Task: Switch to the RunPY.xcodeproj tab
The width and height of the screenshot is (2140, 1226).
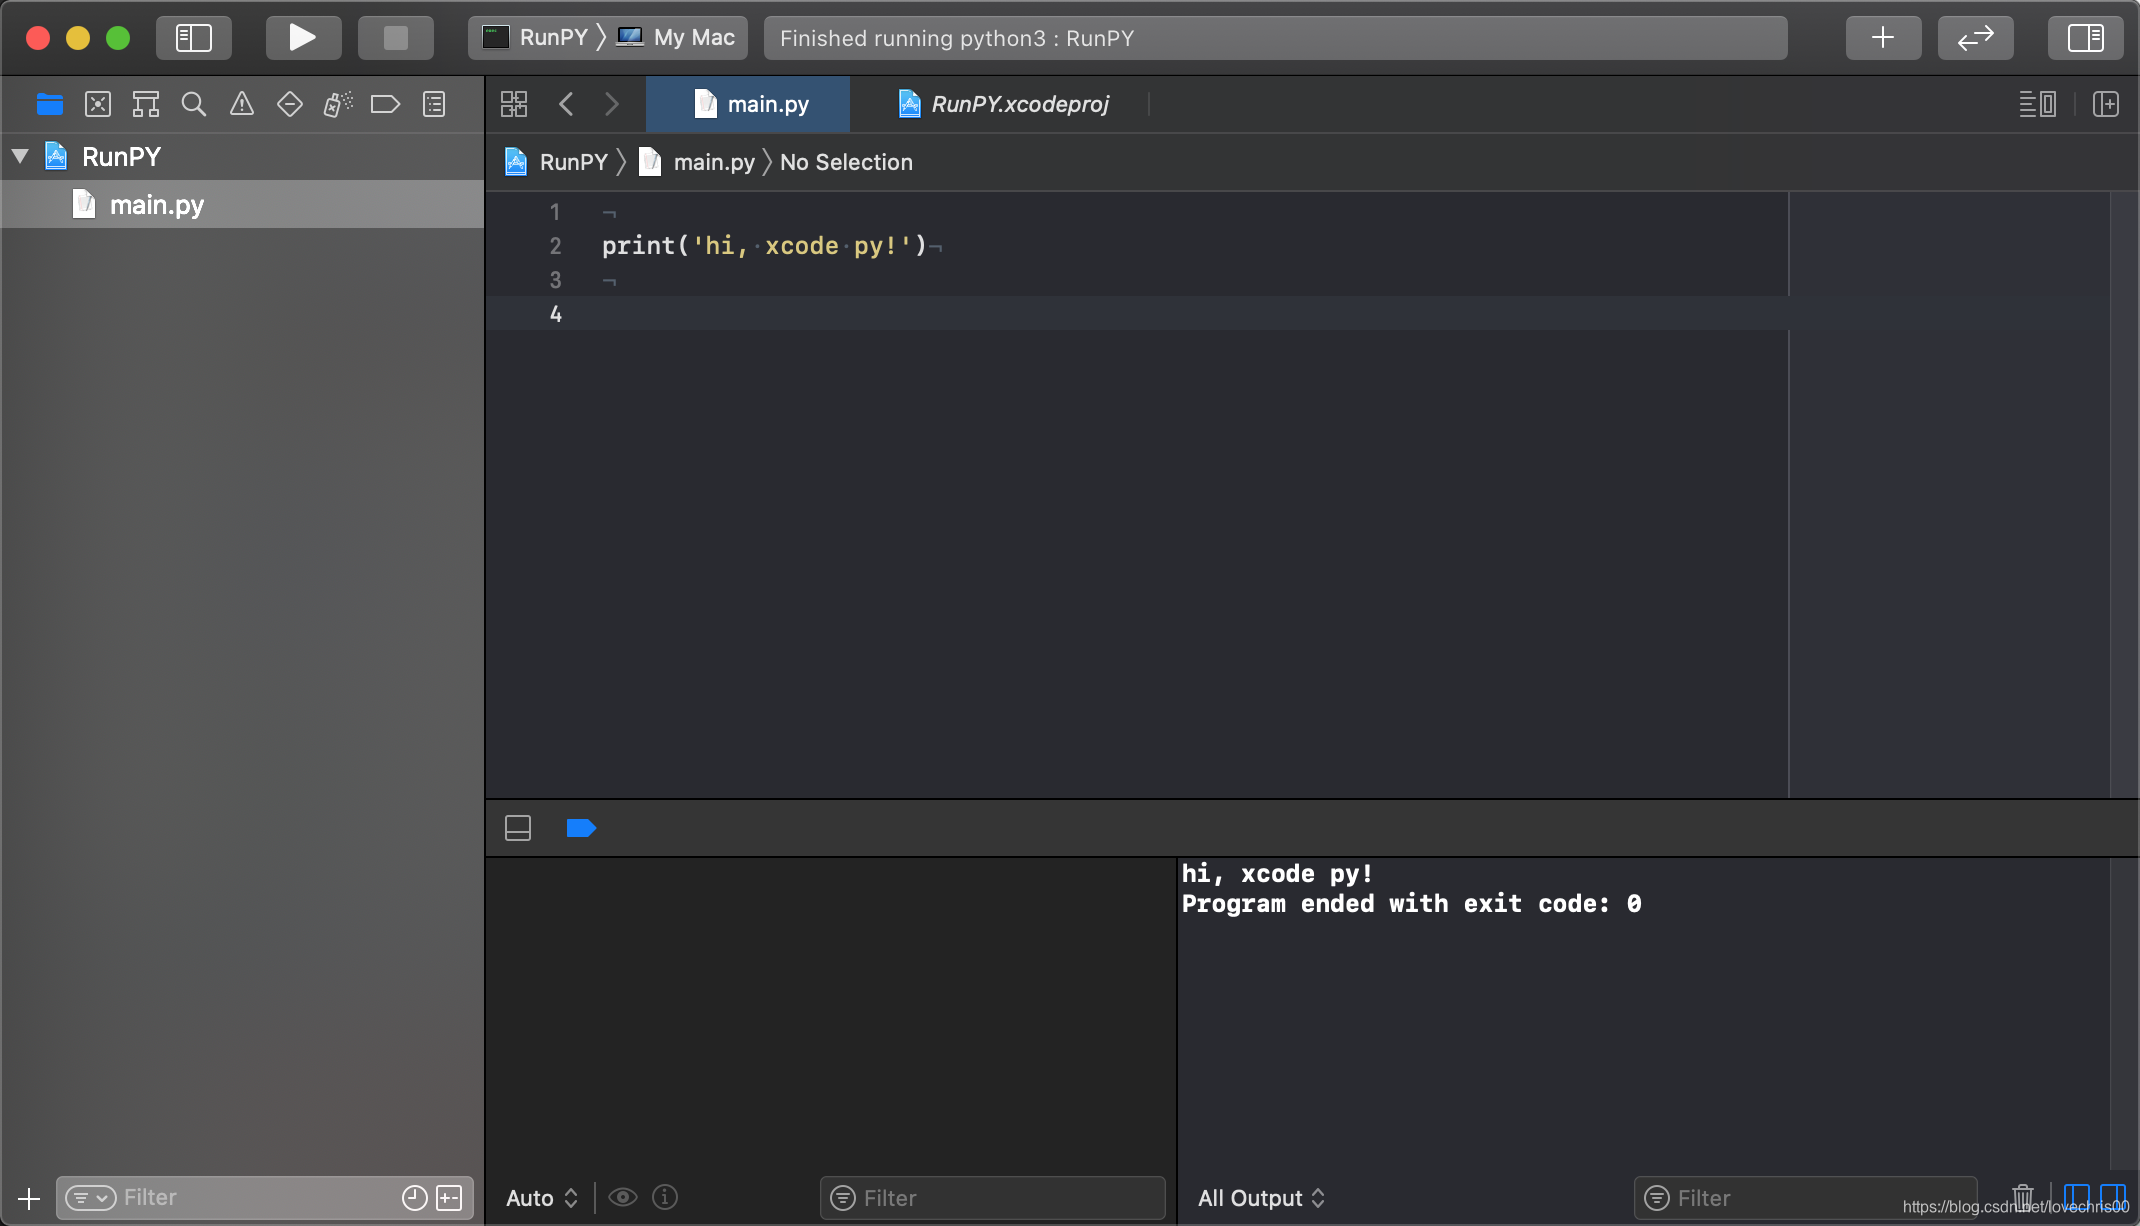Action: pos(1003,104)
